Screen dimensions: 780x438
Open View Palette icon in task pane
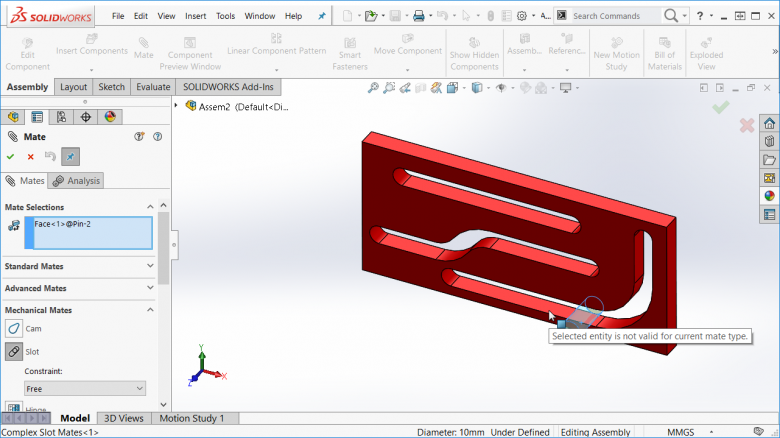[x=770, y=178]
